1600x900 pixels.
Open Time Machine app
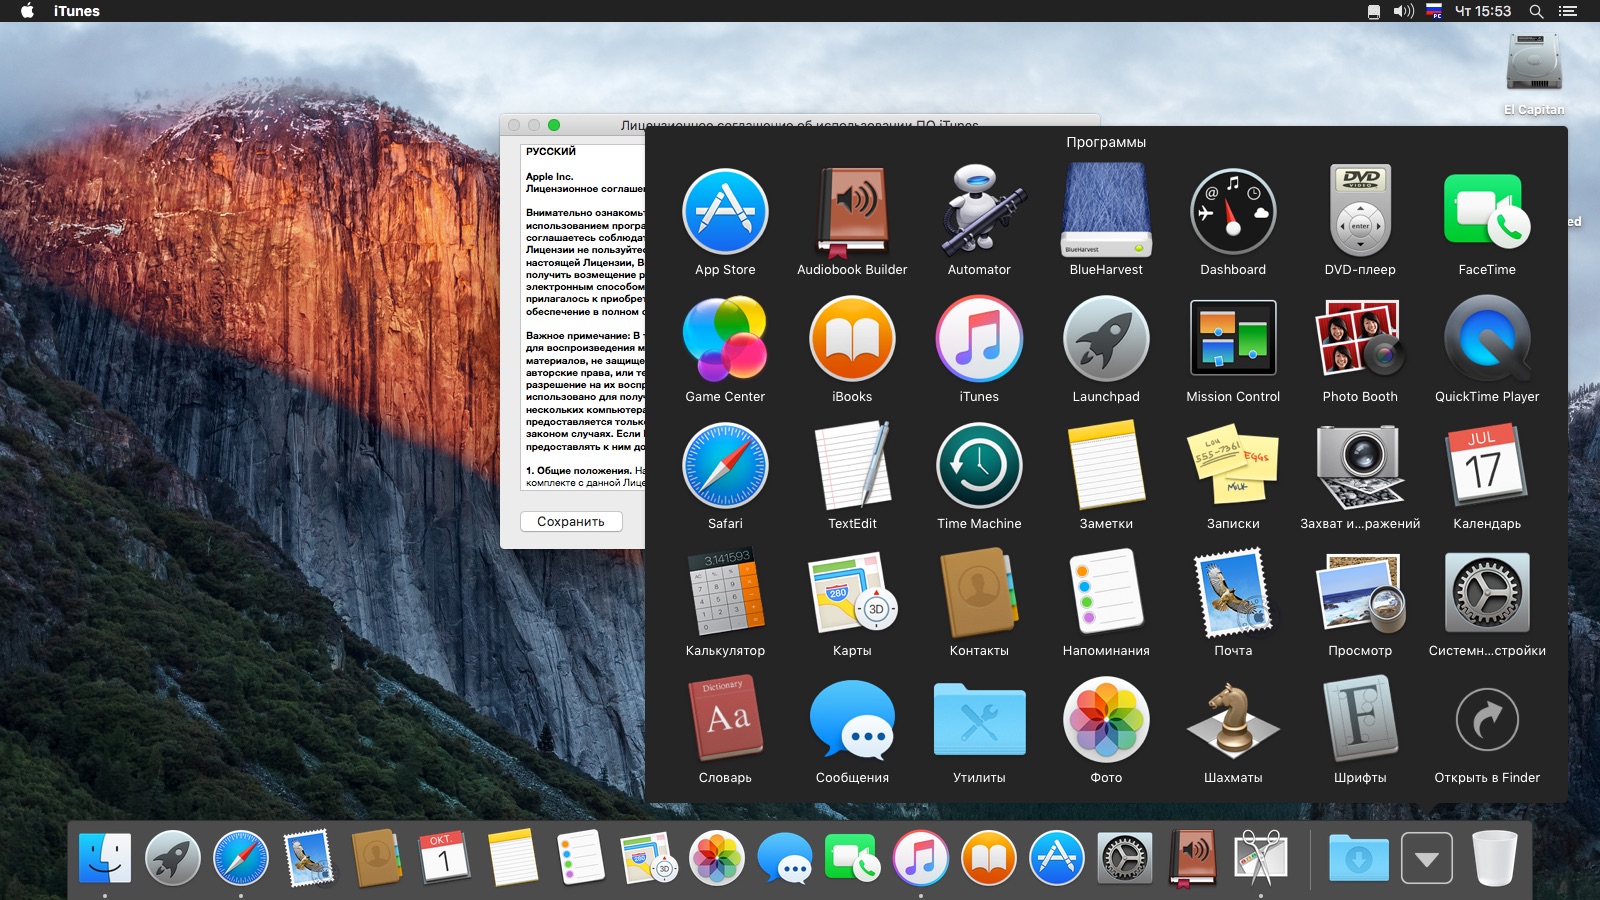[979, 466]
